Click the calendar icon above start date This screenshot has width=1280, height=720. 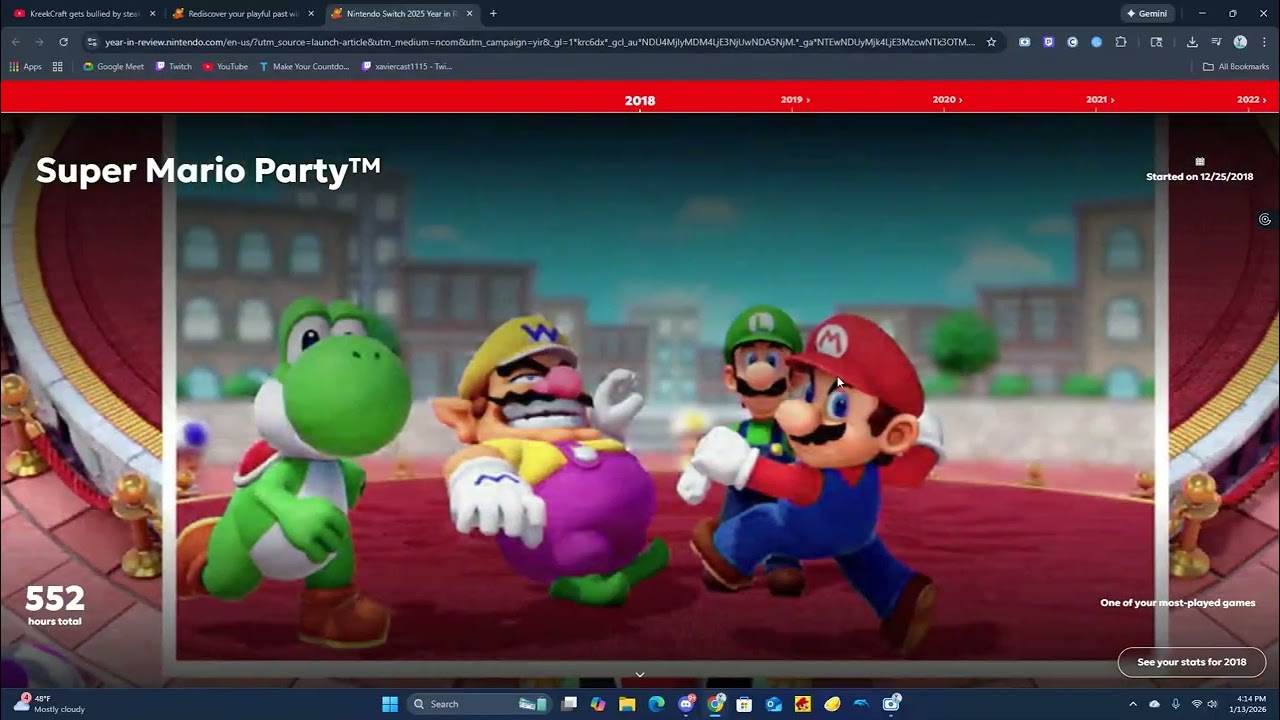click(1199, 161)
